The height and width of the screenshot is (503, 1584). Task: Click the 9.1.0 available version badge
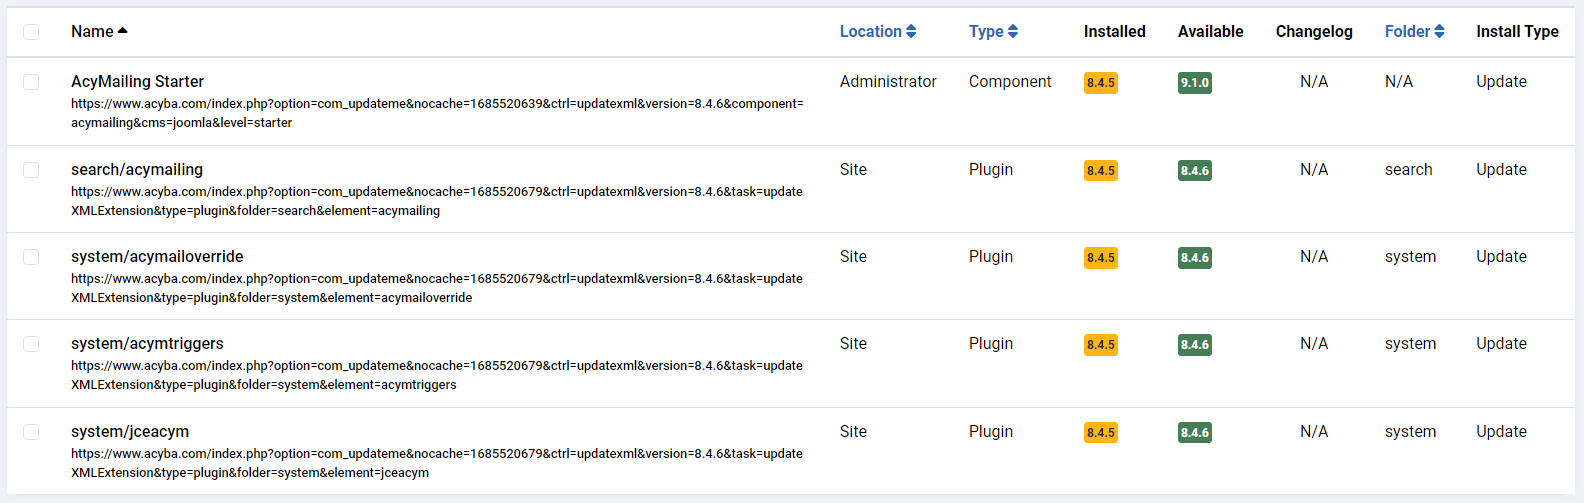click(x=1194, y=83)
